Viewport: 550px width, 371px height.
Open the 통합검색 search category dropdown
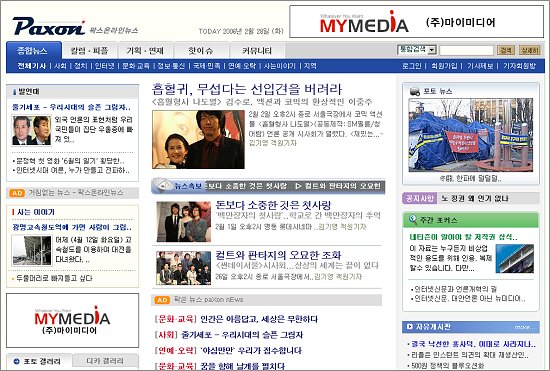tap(416, 50)
